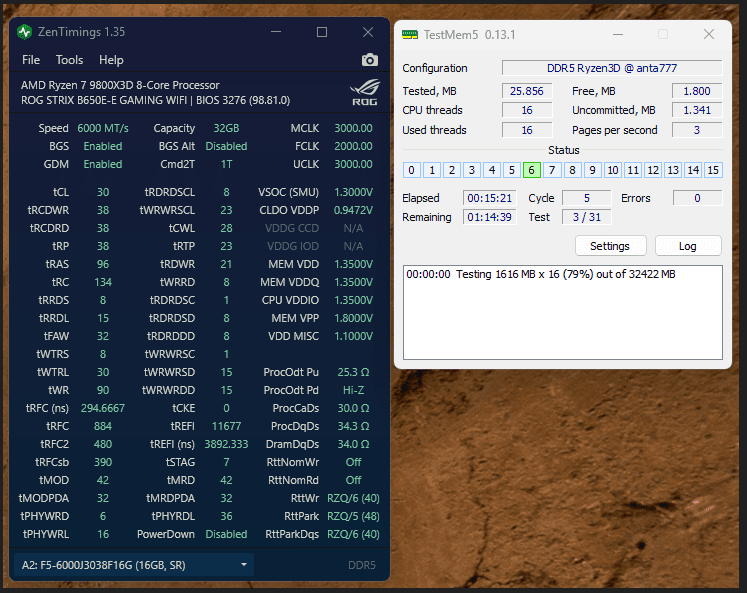Click the TestMem5 title bar icon
This screenshot has width=747, height=593.
click(410, 34)
